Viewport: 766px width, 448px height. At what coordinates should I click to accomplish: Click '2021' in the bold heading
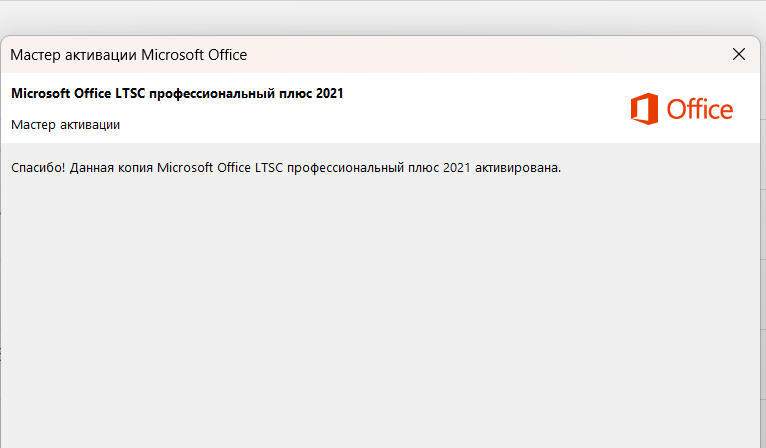click(328, 93)
